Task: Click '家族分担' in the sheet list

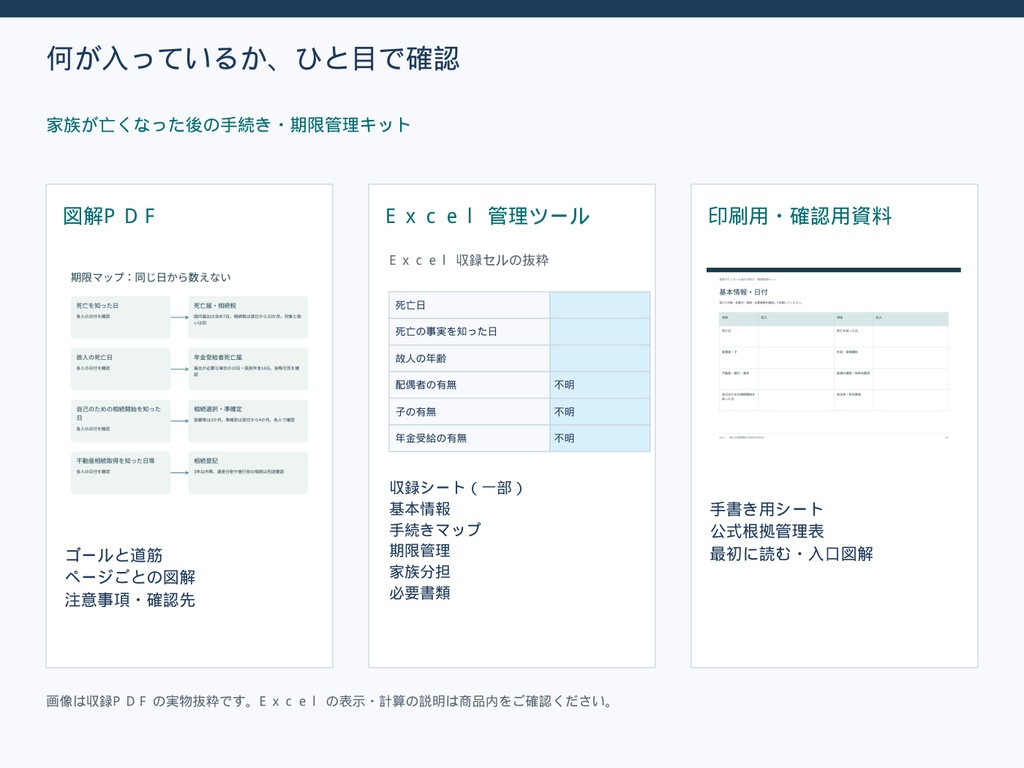Action: pyautogui.click(x=420, y=571)
